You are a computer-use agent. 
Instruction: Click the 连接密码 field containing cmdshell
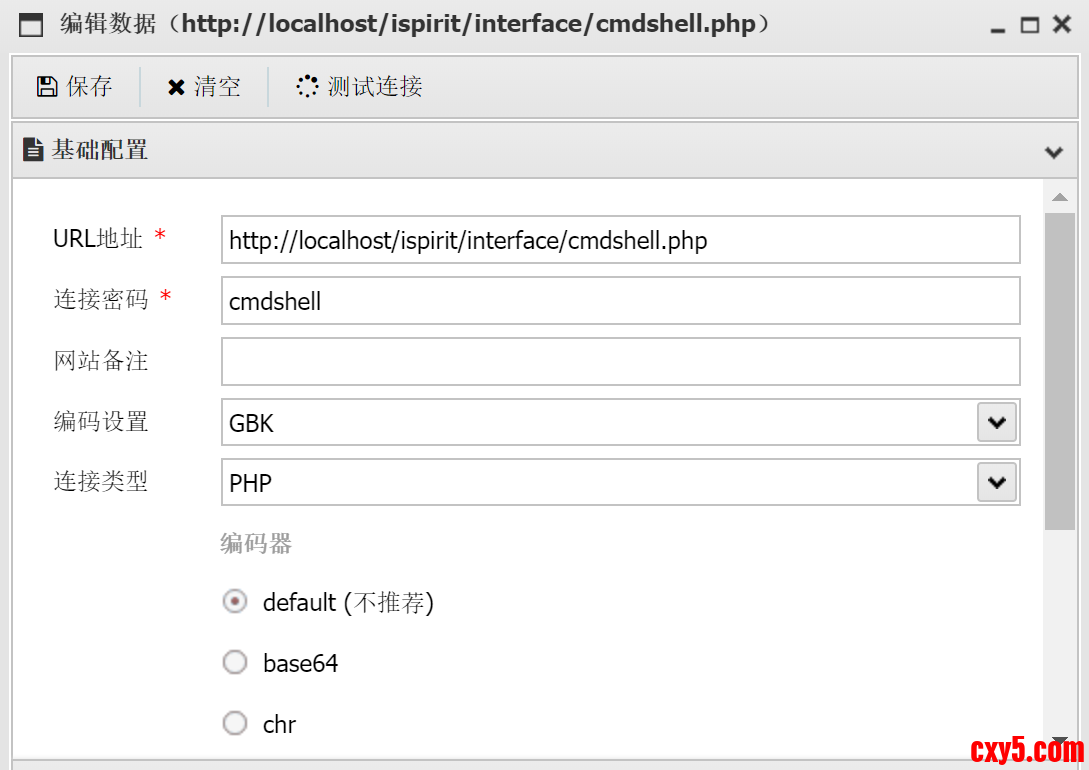click(620, 301)
